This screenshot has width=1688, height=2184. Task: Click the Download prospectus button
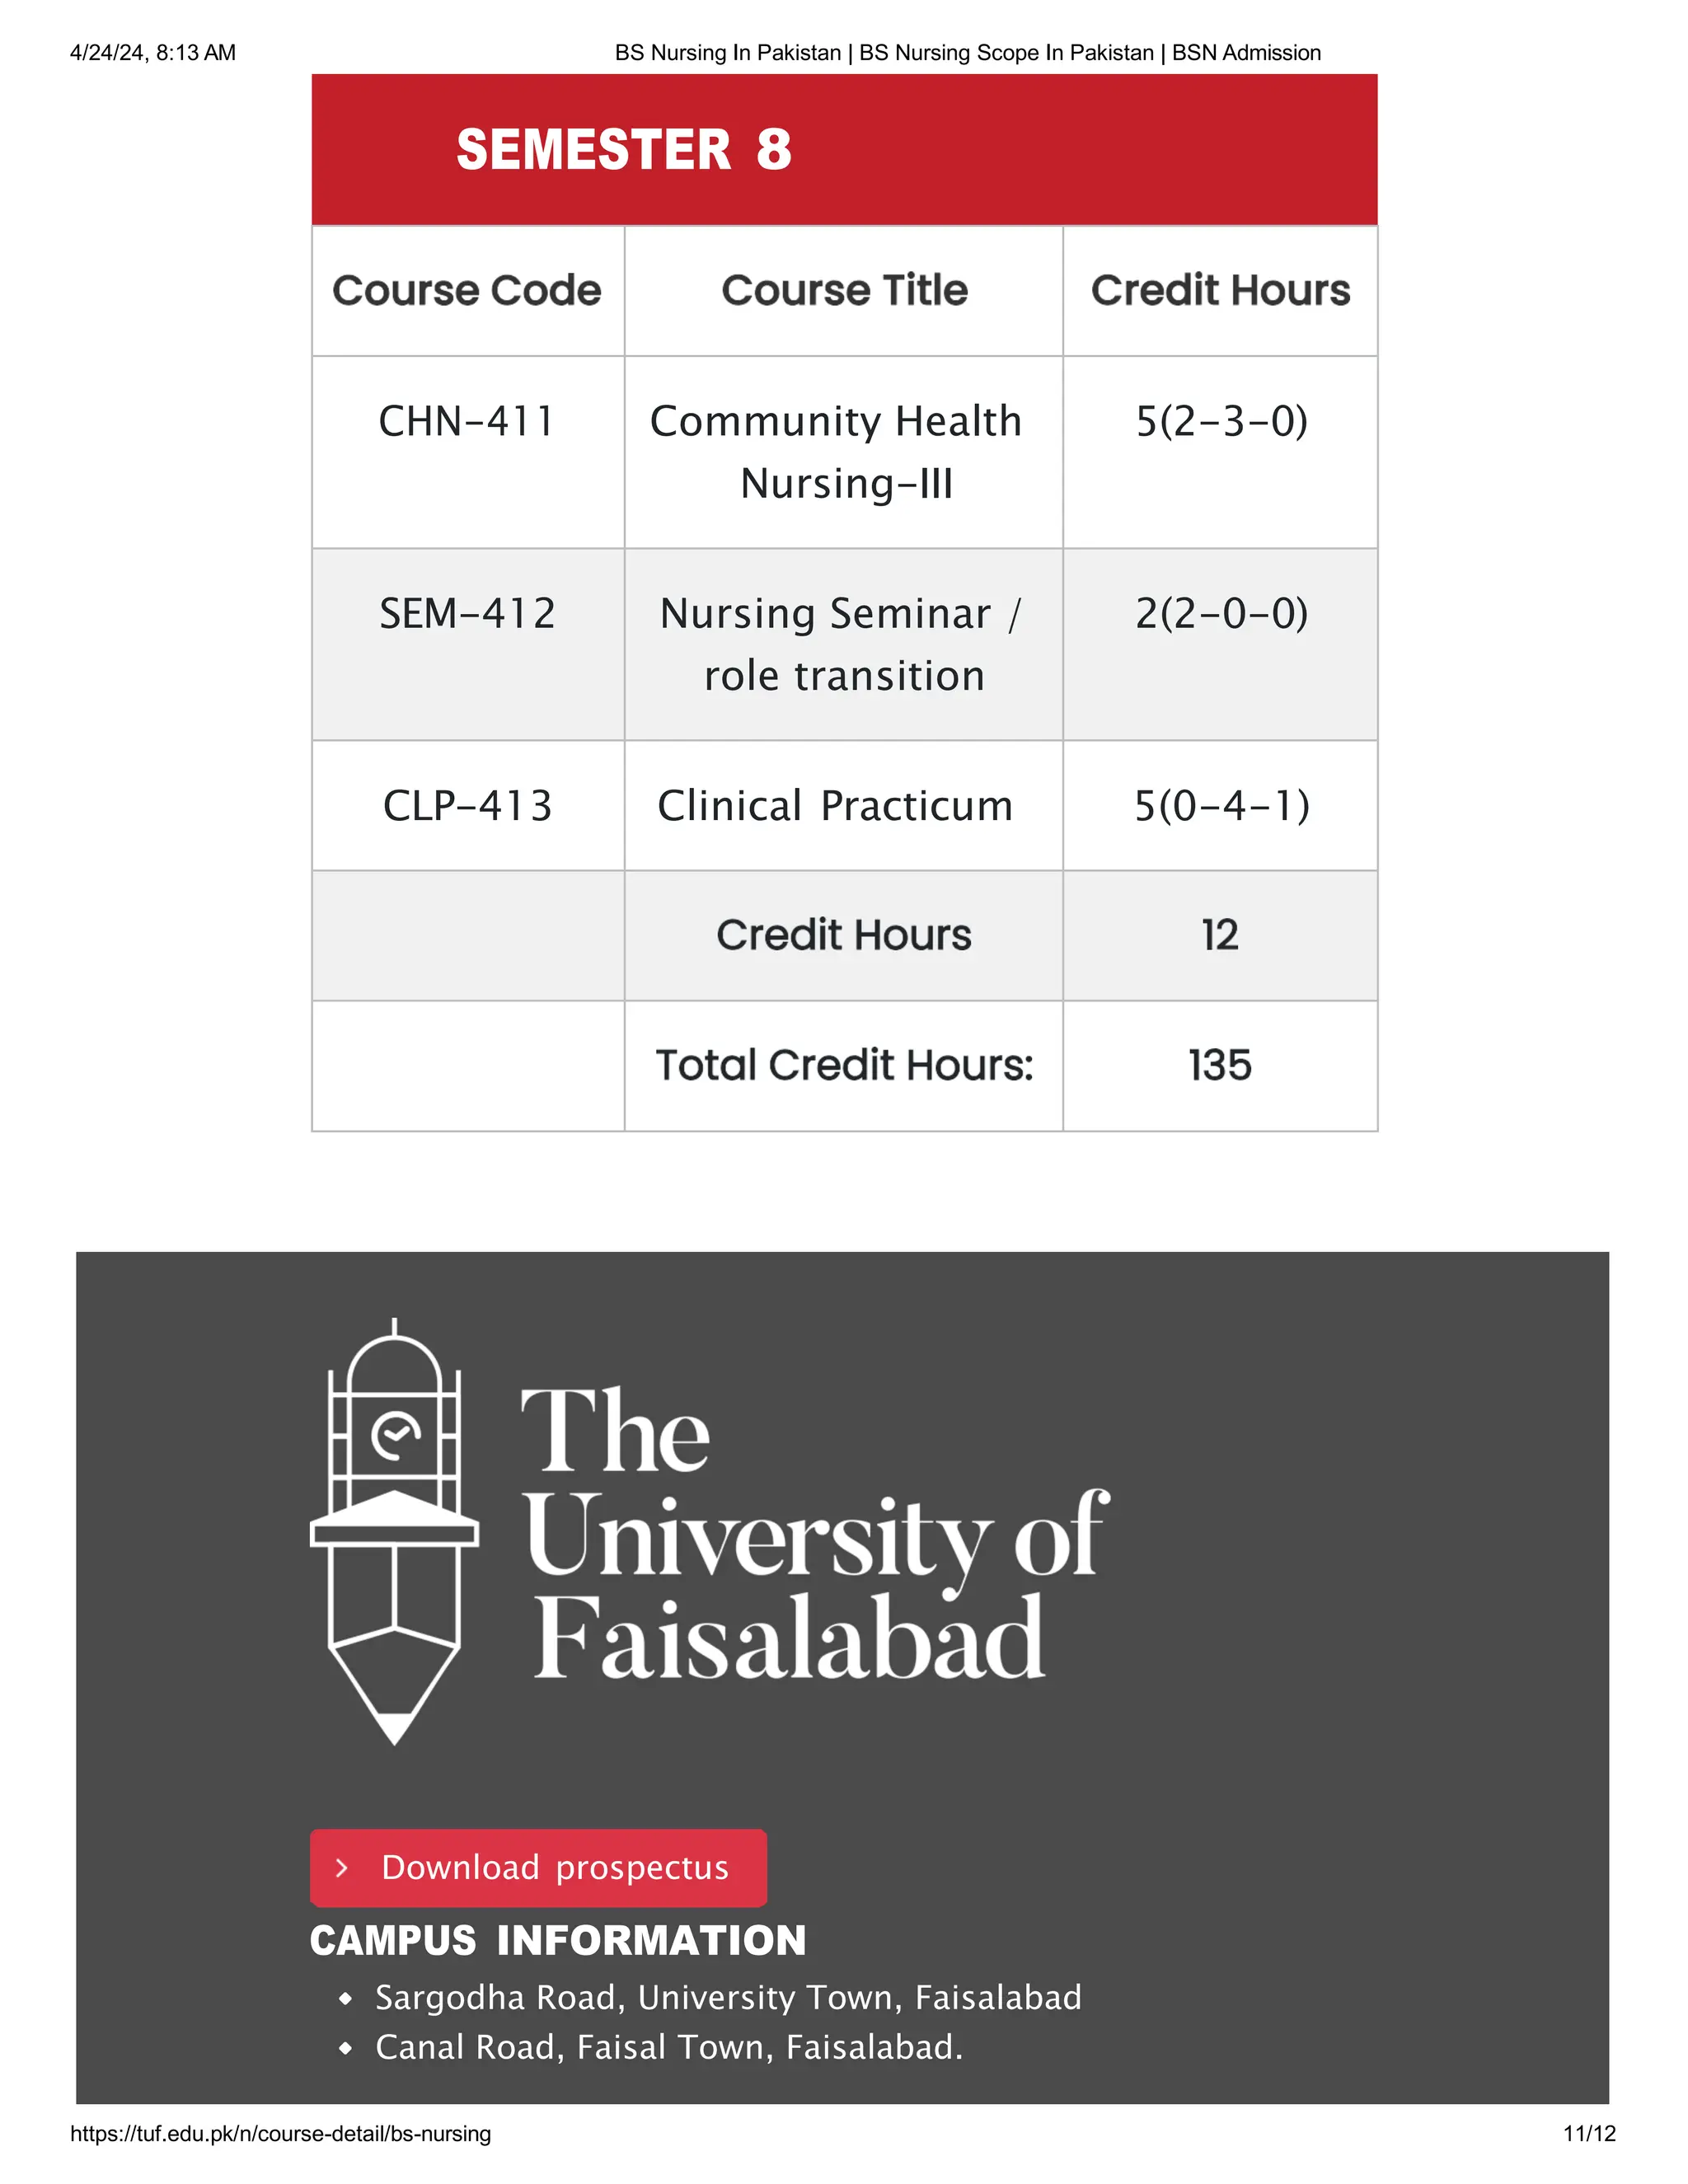538,1867
